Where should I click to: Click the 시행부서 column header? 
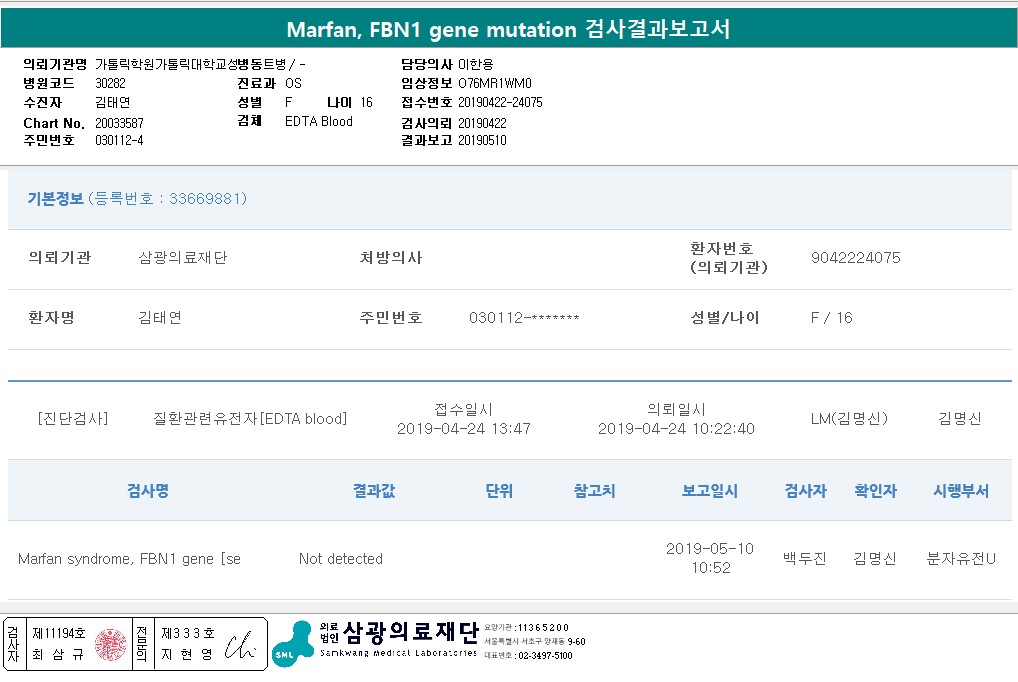961,491
